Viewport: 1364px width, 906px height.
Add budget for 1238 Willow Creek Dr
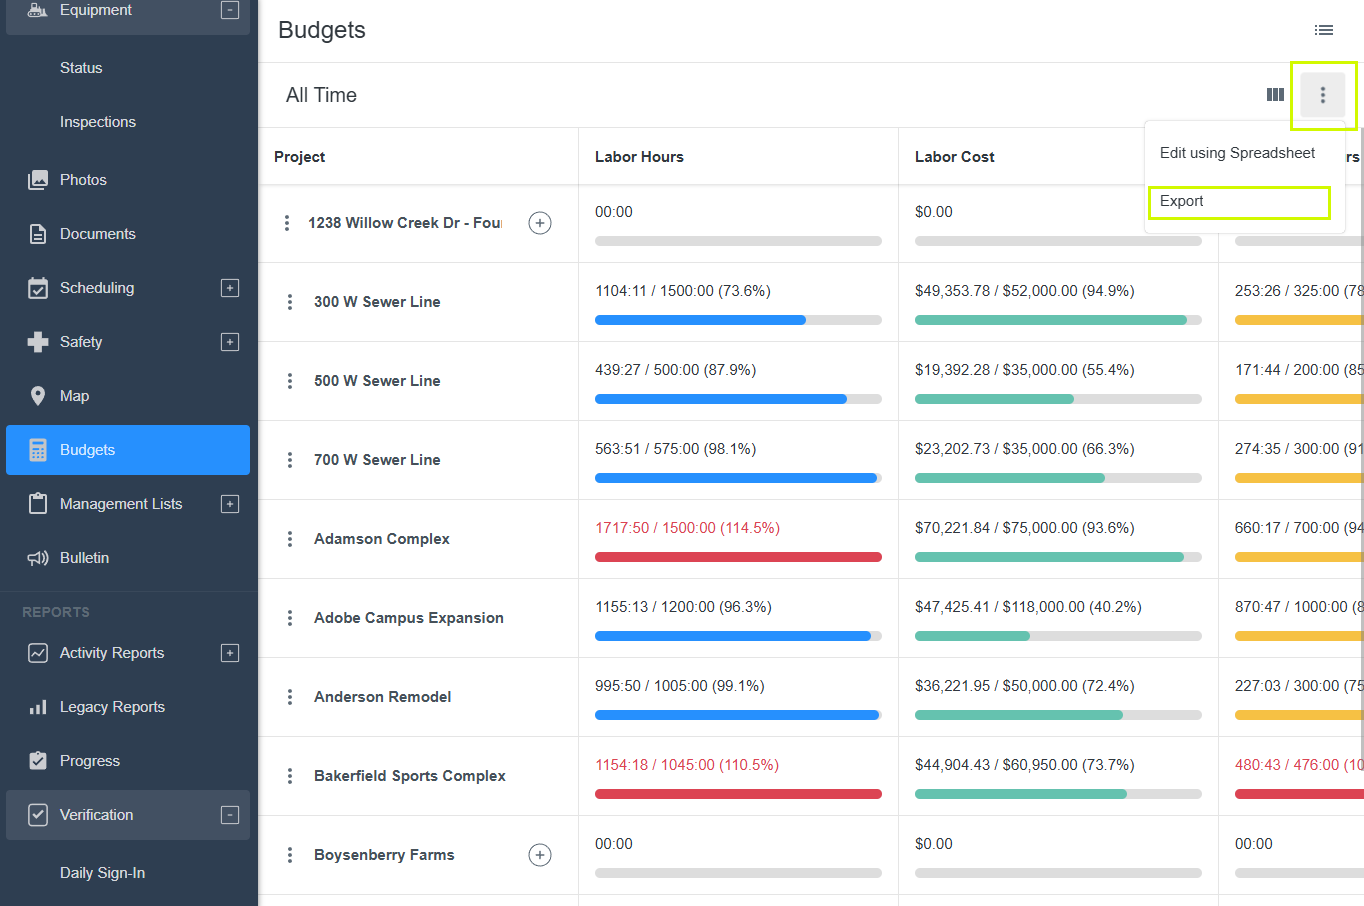coord(540,223)
